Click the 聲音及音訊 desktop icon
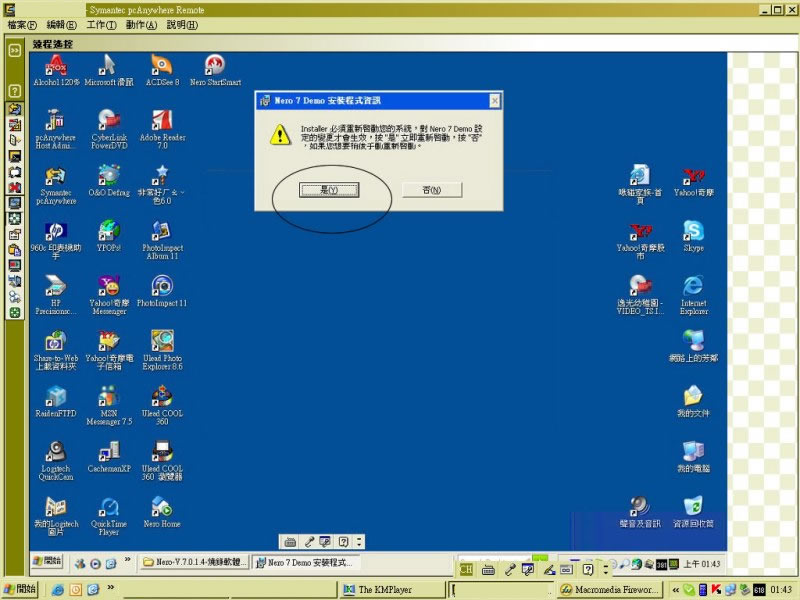800x600 pixels. (640, 512)
